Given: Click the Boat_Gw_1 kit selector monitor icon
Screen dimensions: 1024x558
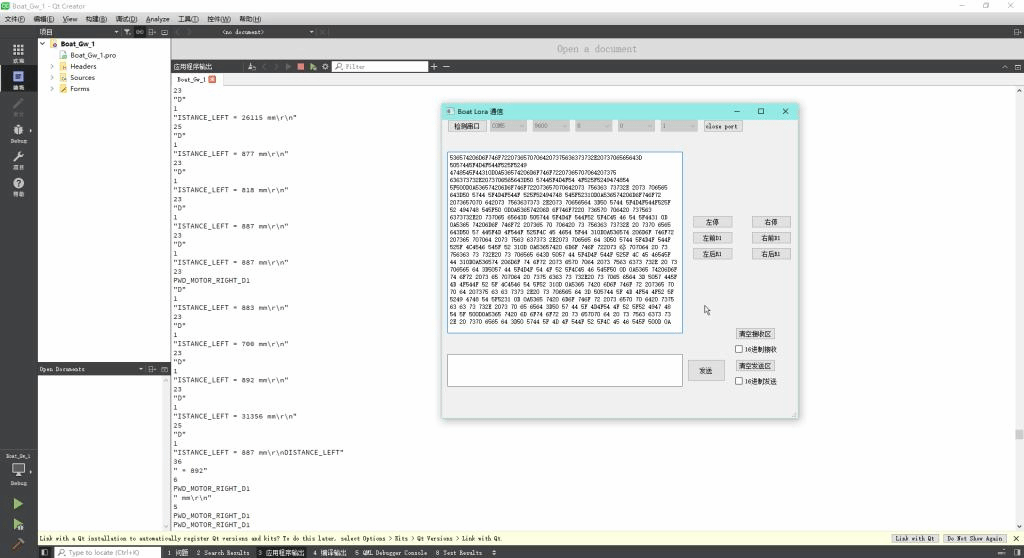Looking at the screenshot, I should (x=18, y=470).
